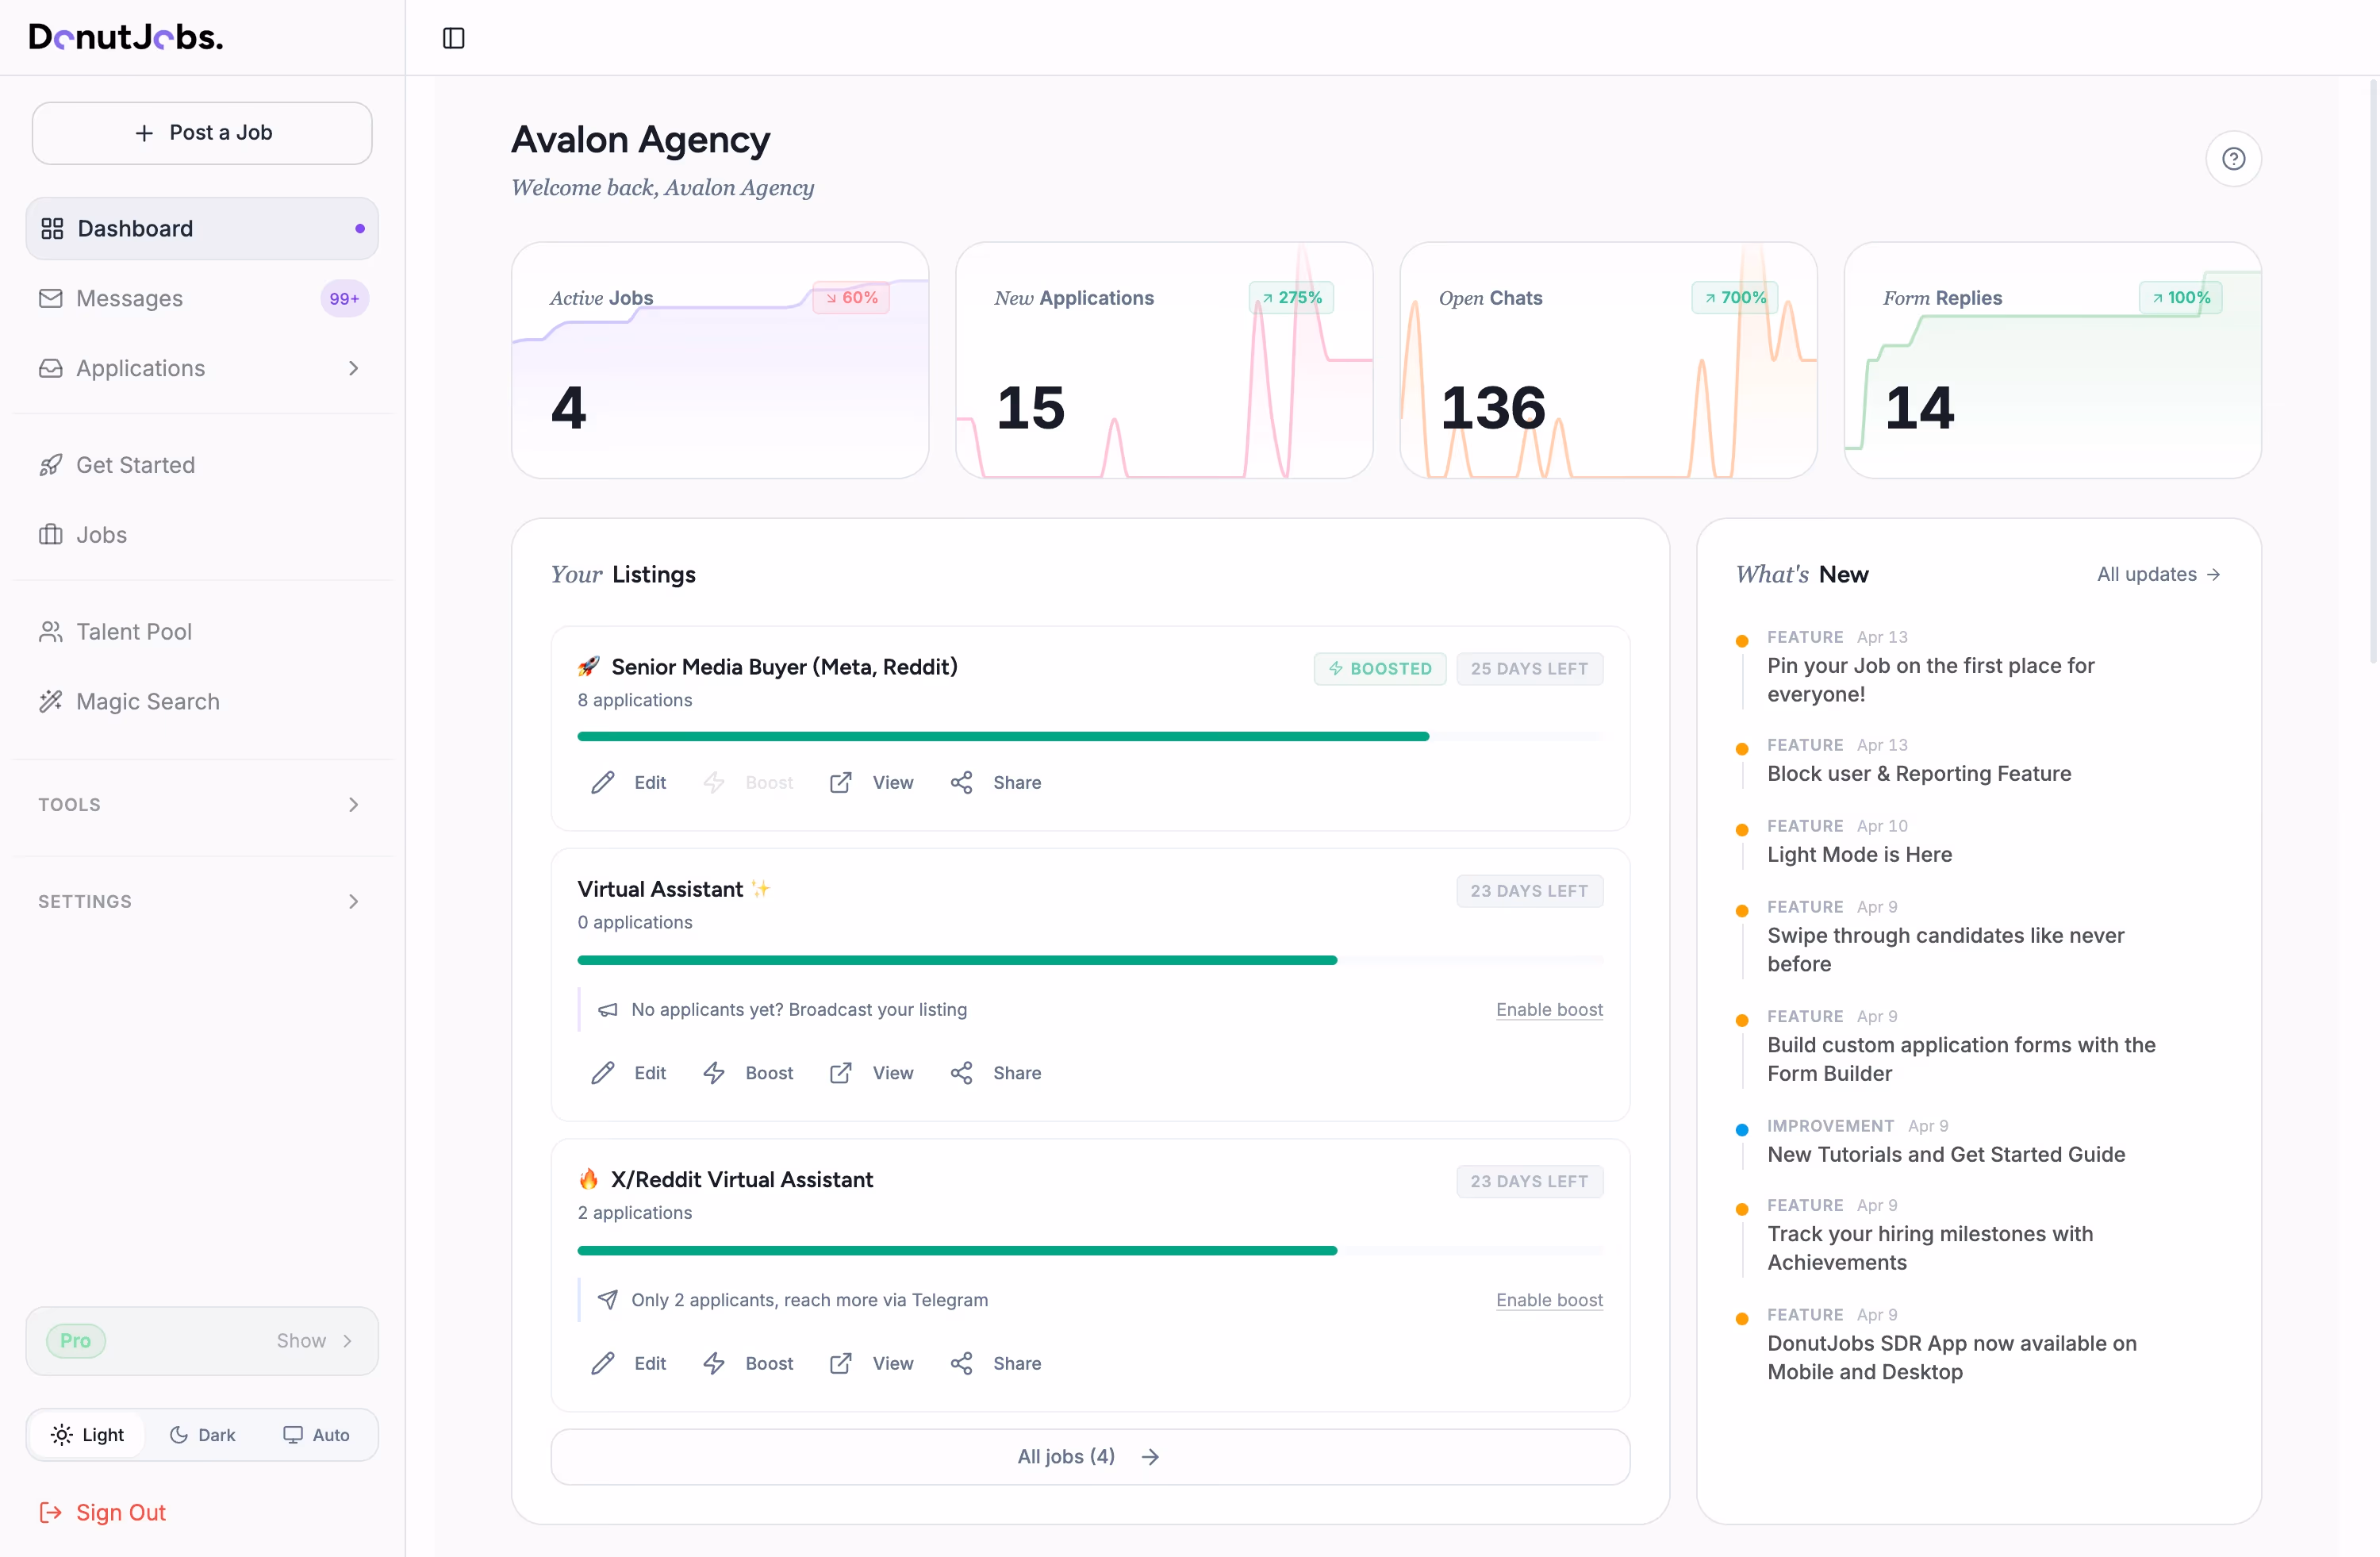Click Enable boost for X/Reddit Virtual Assistant
This screenshot has width=2380, height=1557.
1549,1300
